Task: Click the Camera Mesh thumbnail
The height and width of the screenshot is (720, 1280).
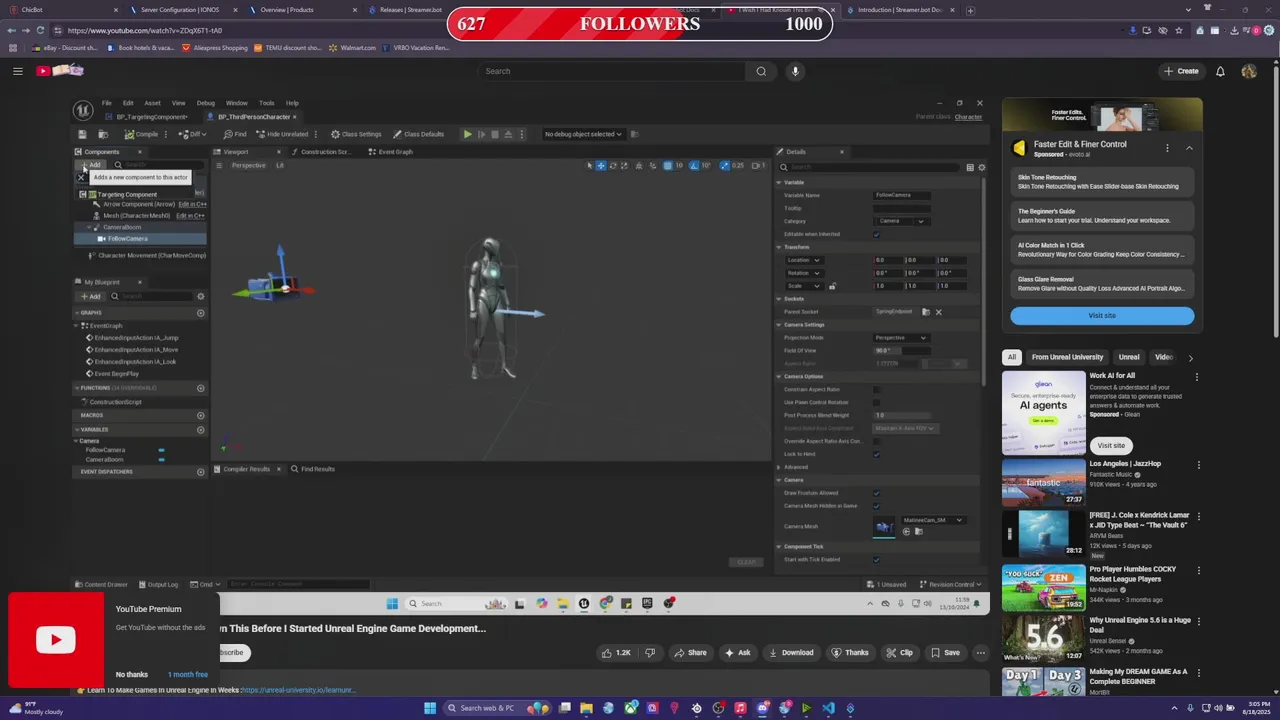Action: point(884,527)
